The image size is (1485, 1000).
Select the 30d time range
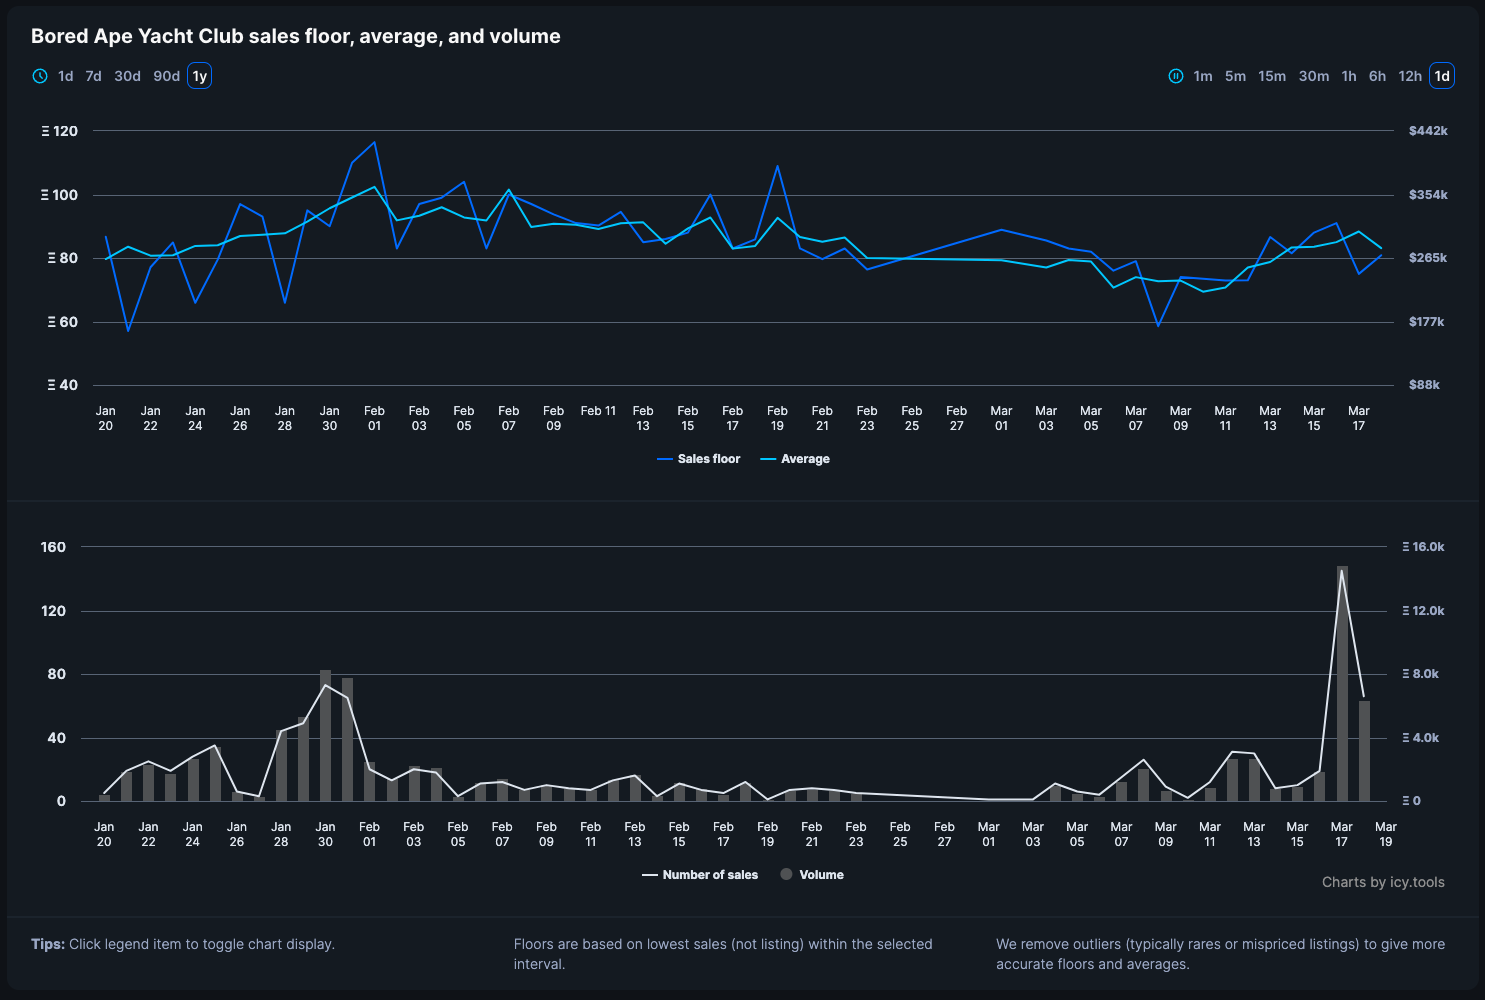pyautogui.click(x=128, y=76)
